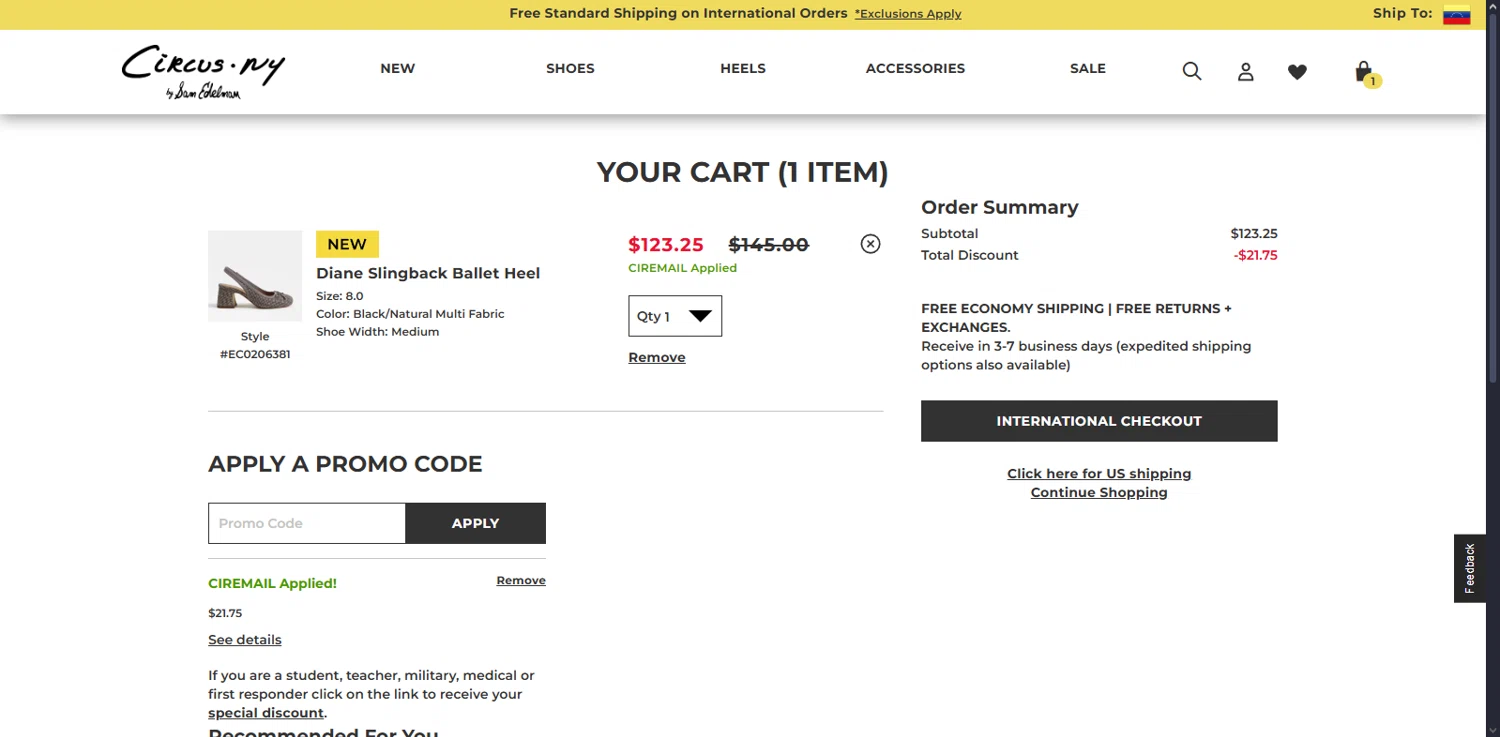
Task: Open the SALE menu
Action: pyautogui.click(x=1087, y=69)
